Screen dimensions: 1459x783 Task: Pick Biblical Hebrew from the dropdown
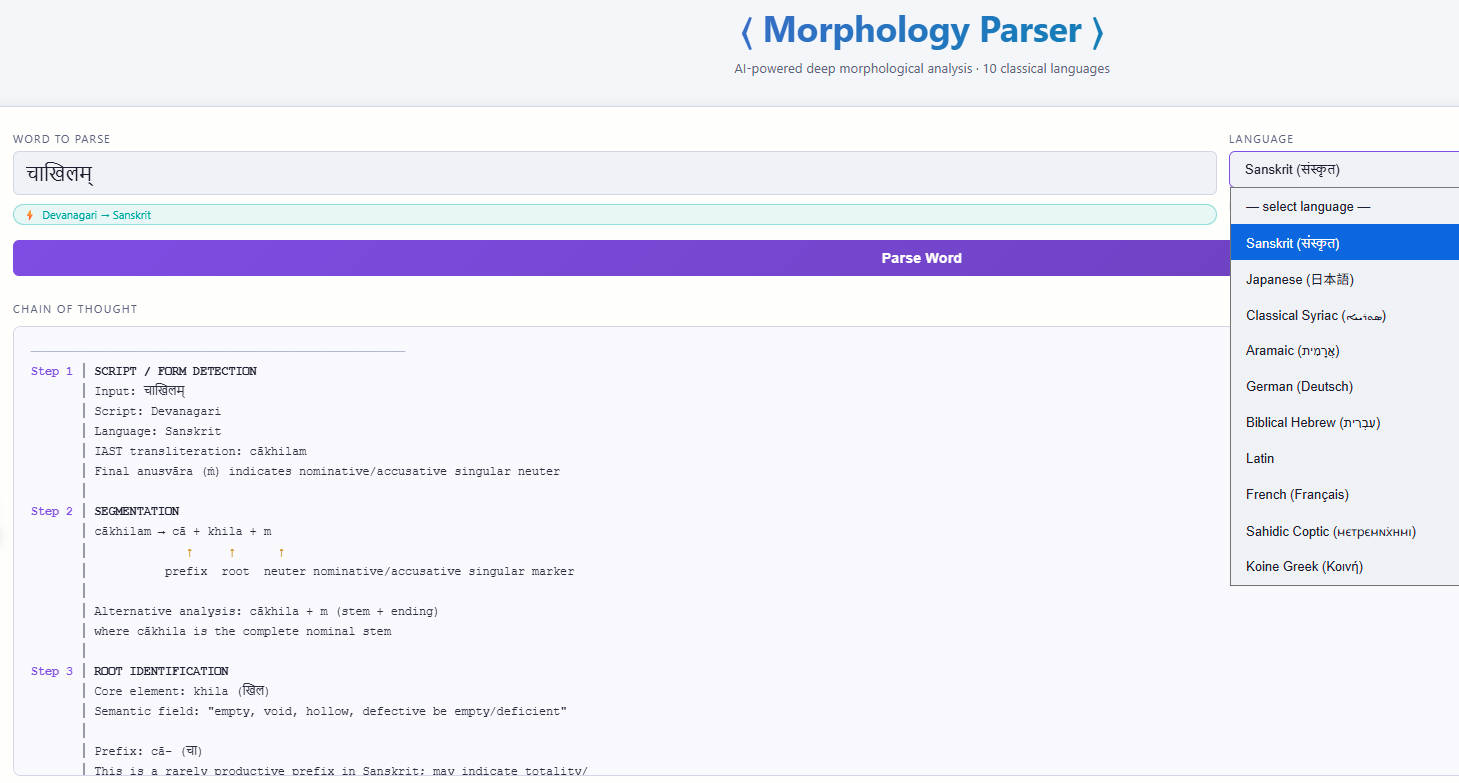pyautogui.click(x=1312, y=423)
